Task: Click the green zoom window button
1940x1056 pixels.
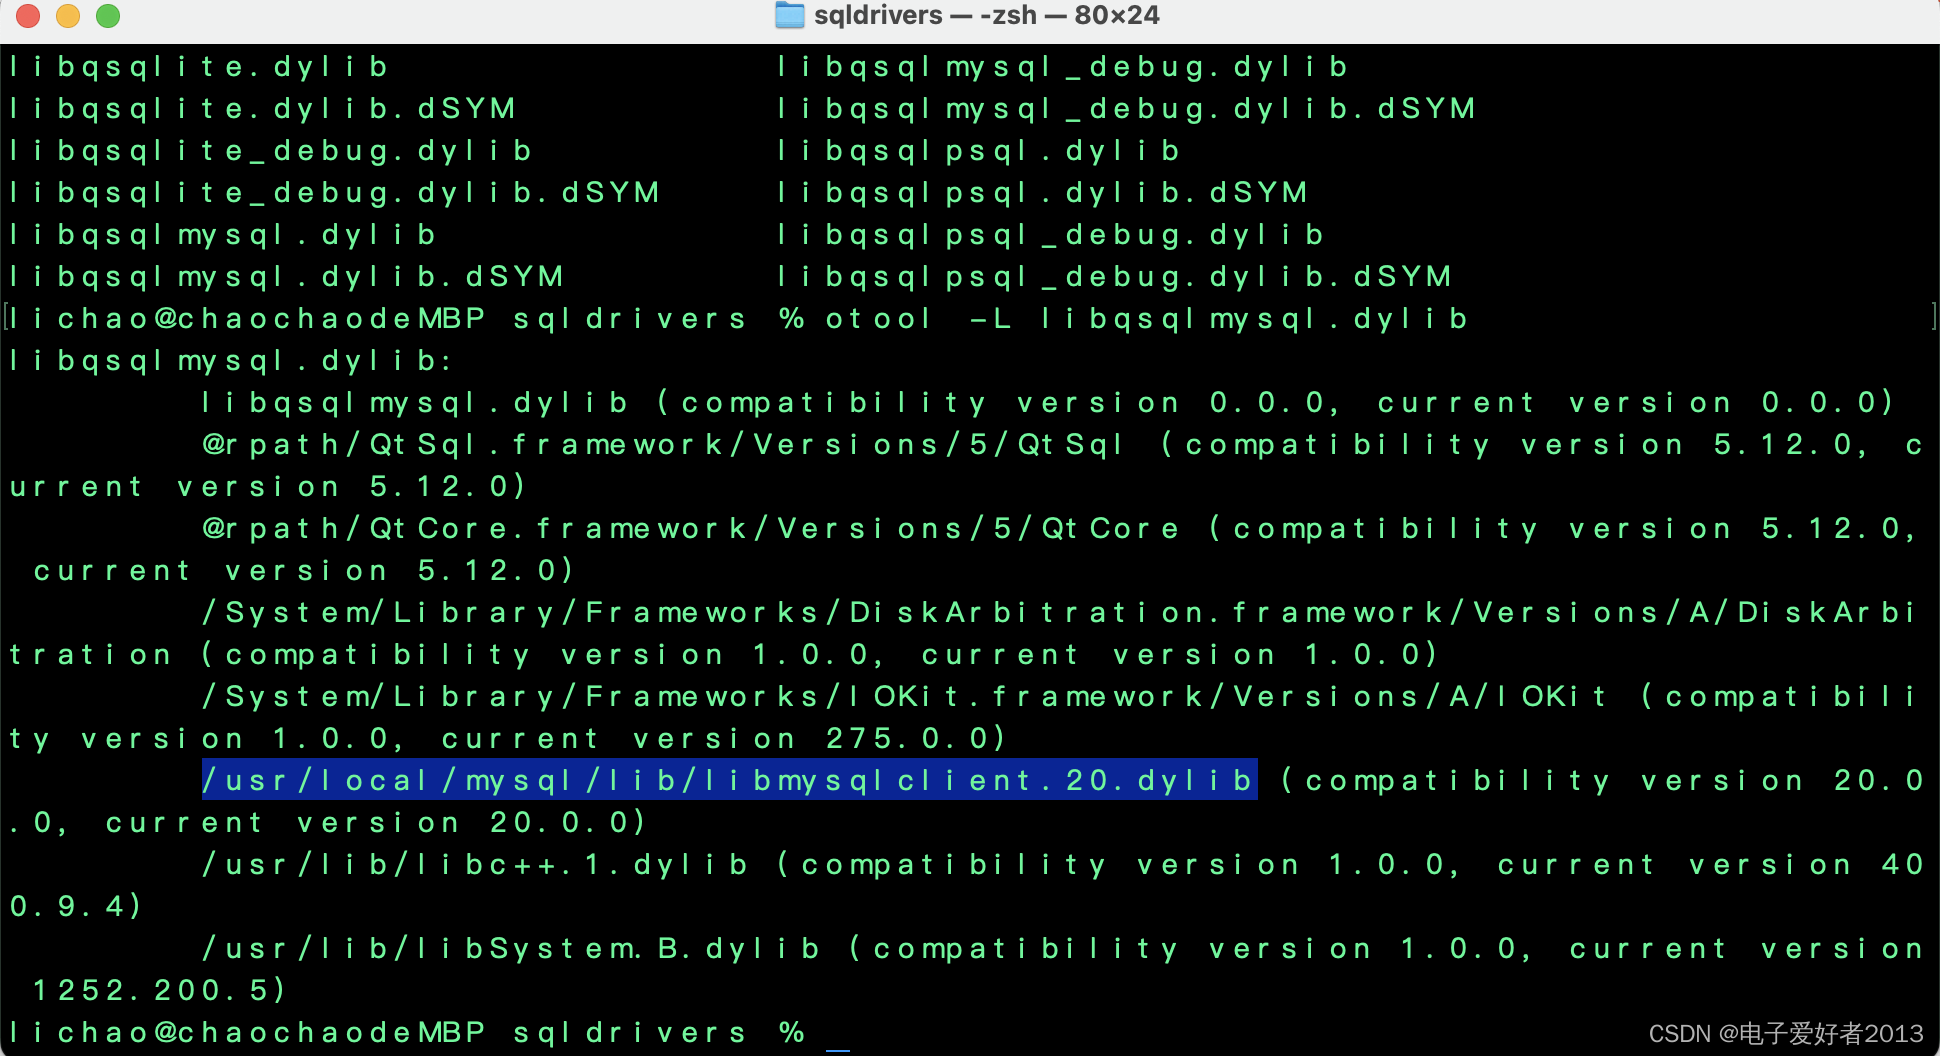Action: pyautogui.click(x=108, y=15)
